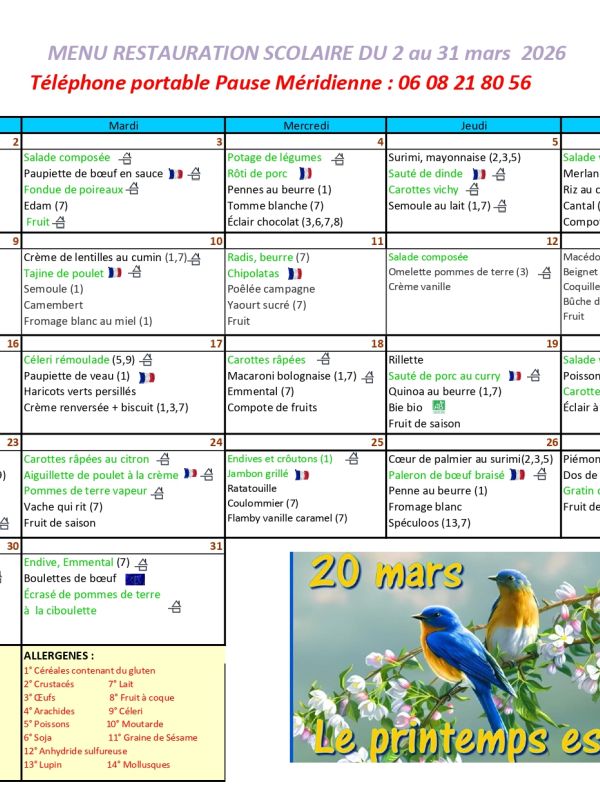
Task: Click the Mardi column header
Action: 123,126
